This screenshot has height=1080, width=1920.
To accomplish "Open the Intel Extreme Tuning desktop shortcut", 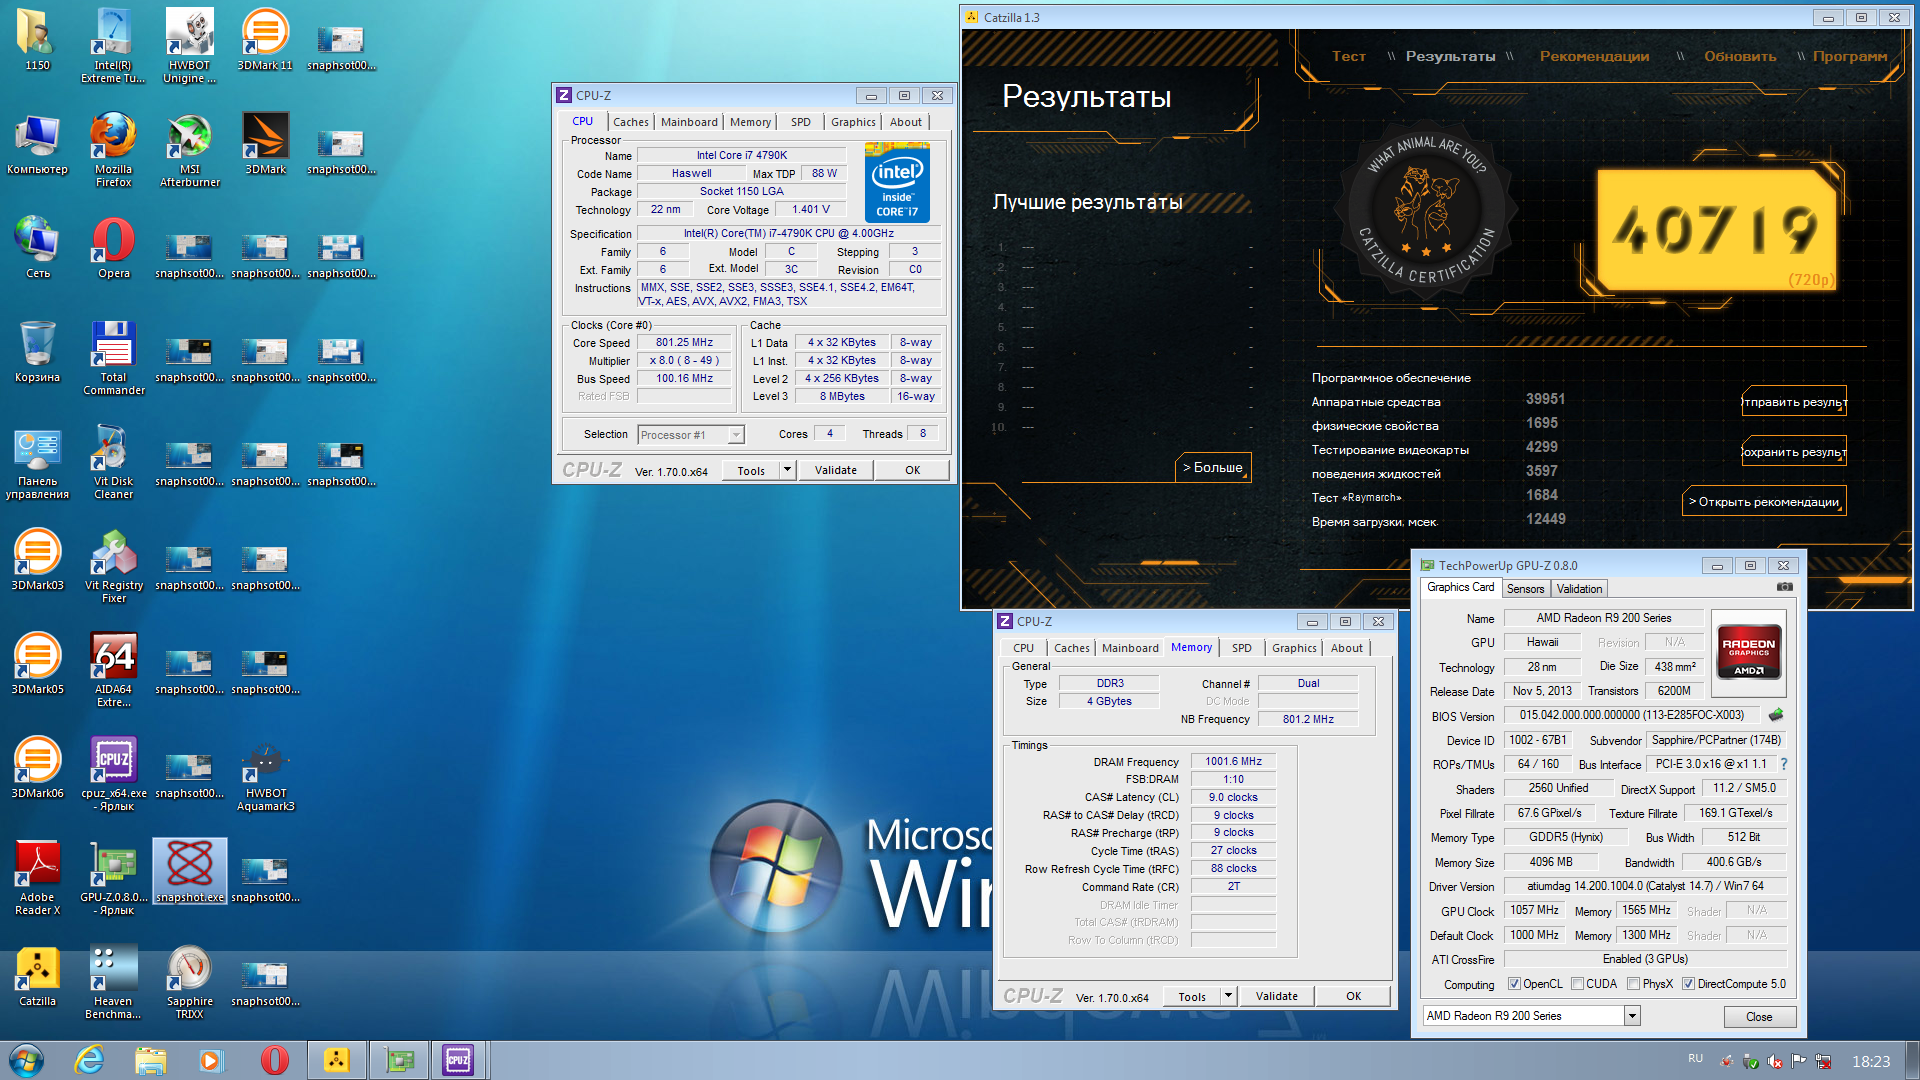I will (113, 45).
